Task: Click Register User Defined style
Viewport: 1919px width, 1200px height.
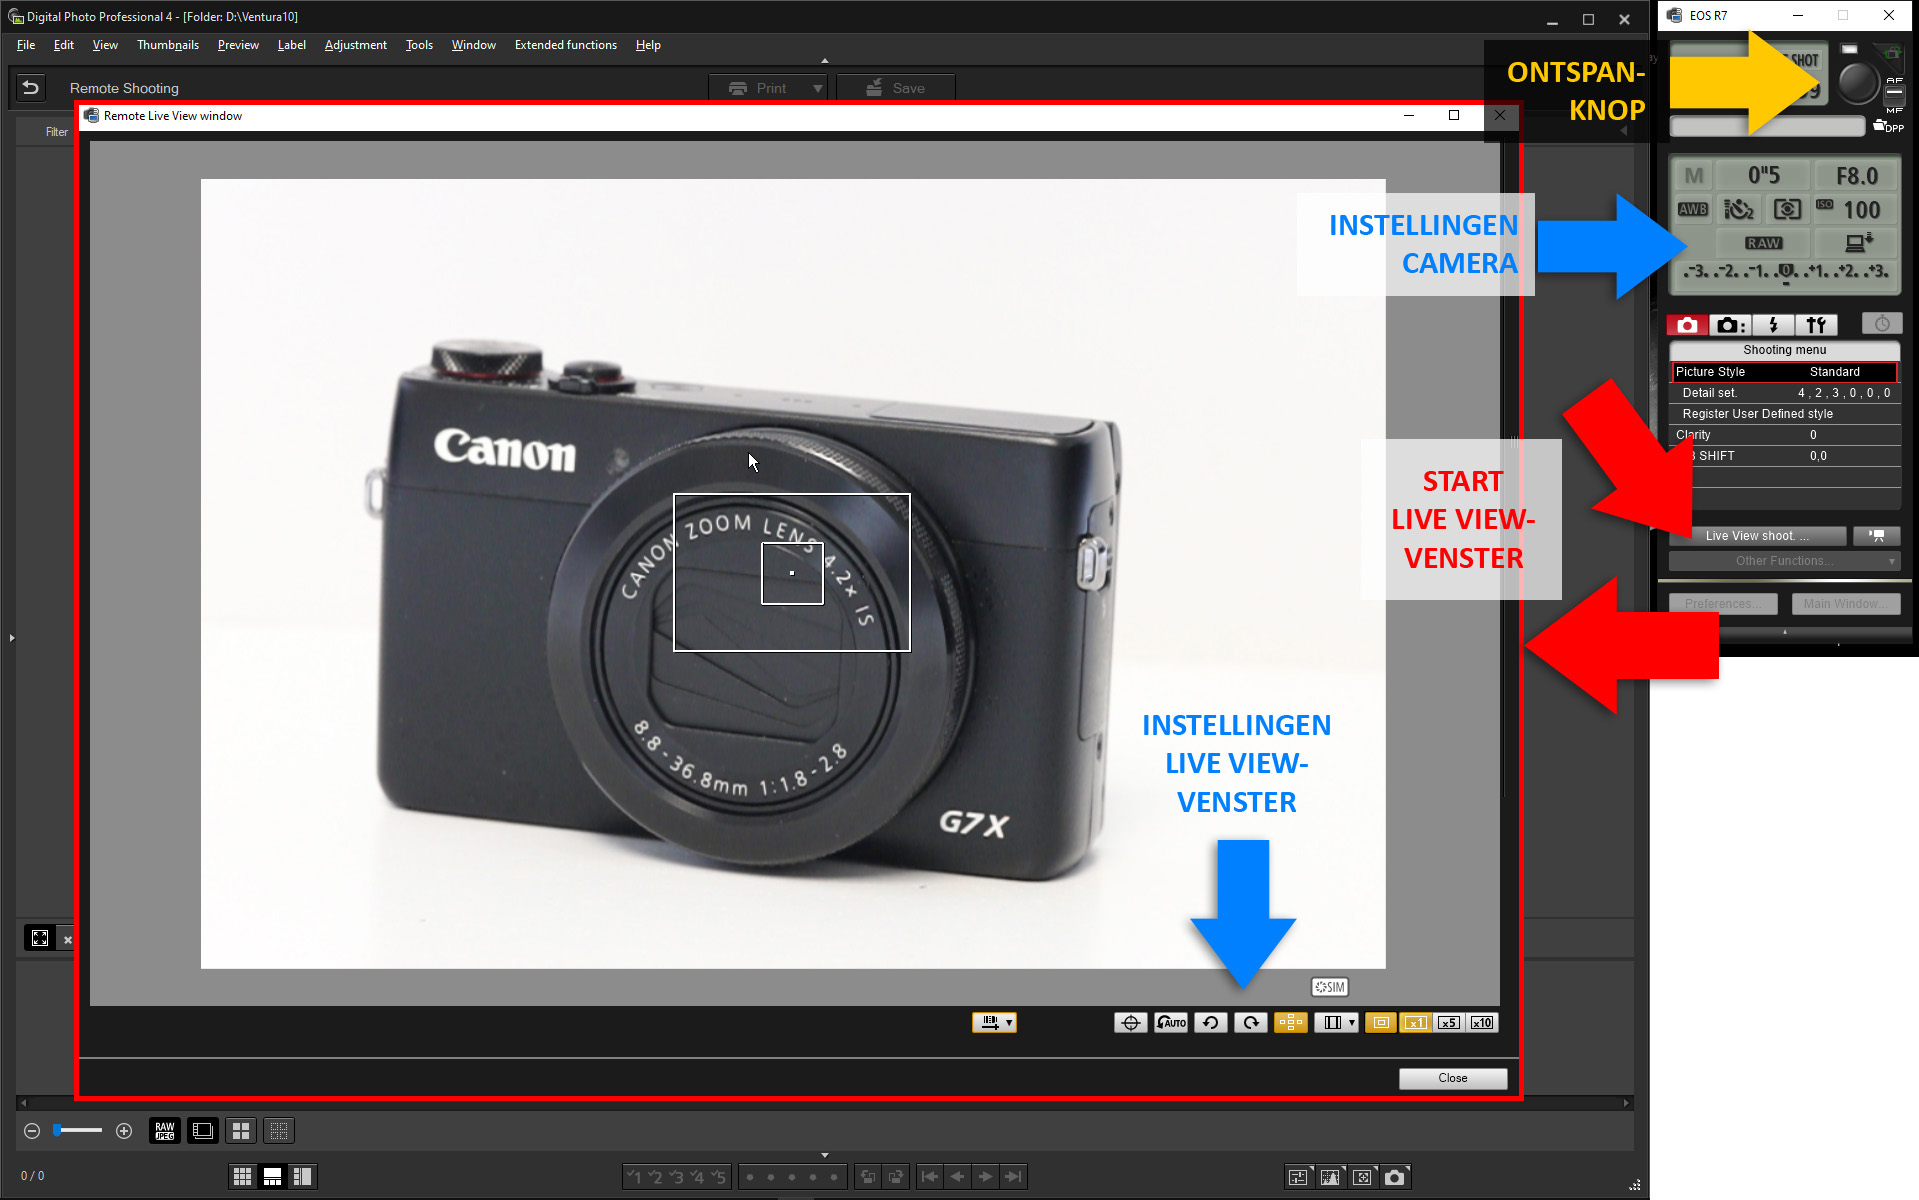Action: [1785, 414]
